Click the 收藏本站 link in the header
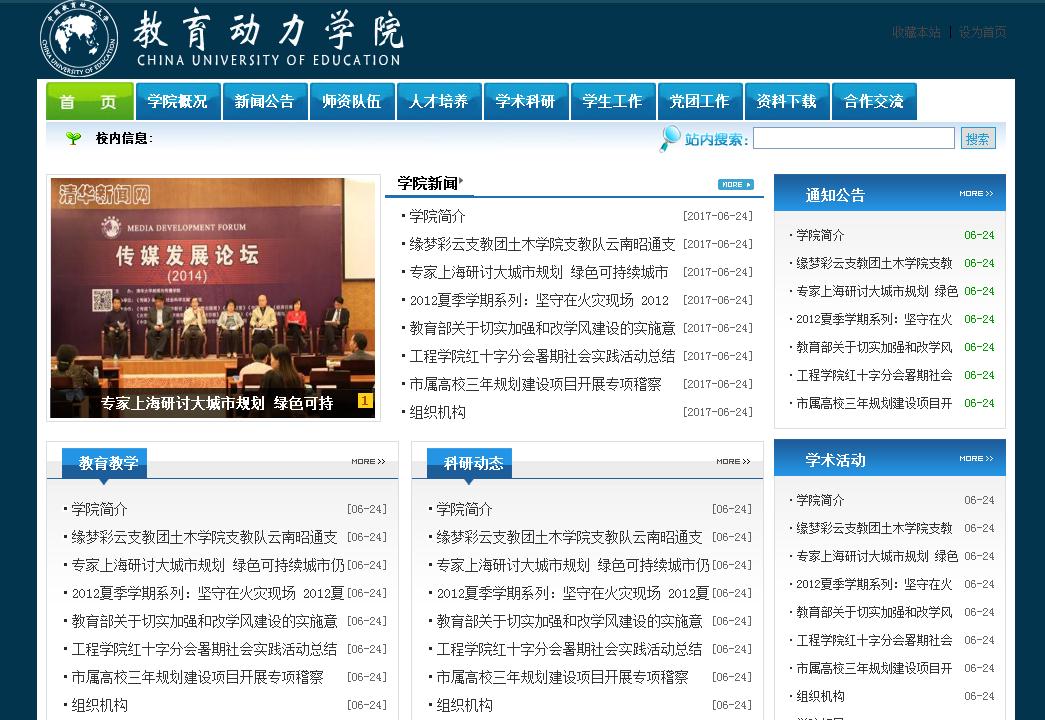The image size is (1045, 720). click(916, 32)
